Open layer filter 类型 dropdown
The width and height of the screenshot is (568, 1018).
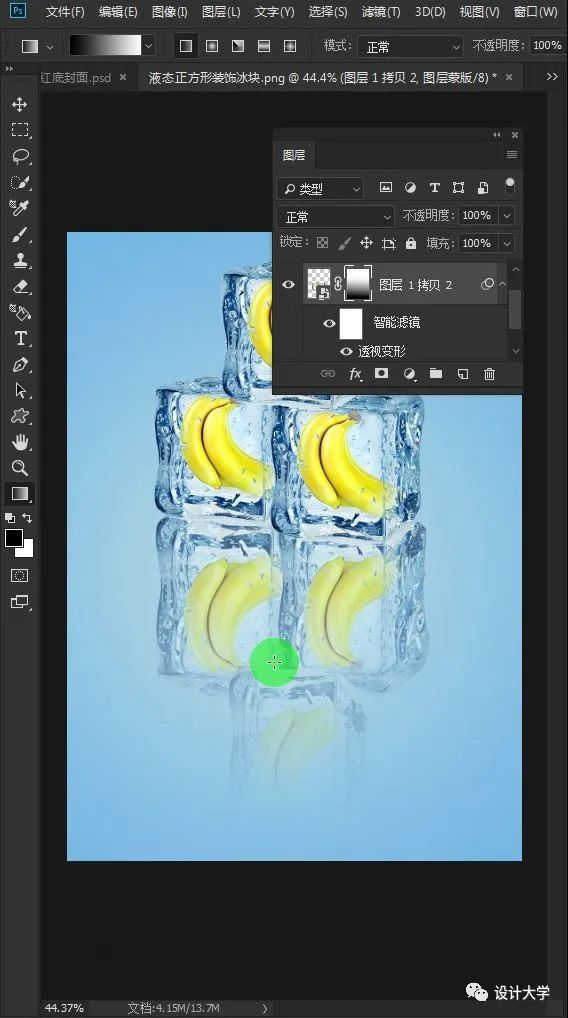[319, 188]
